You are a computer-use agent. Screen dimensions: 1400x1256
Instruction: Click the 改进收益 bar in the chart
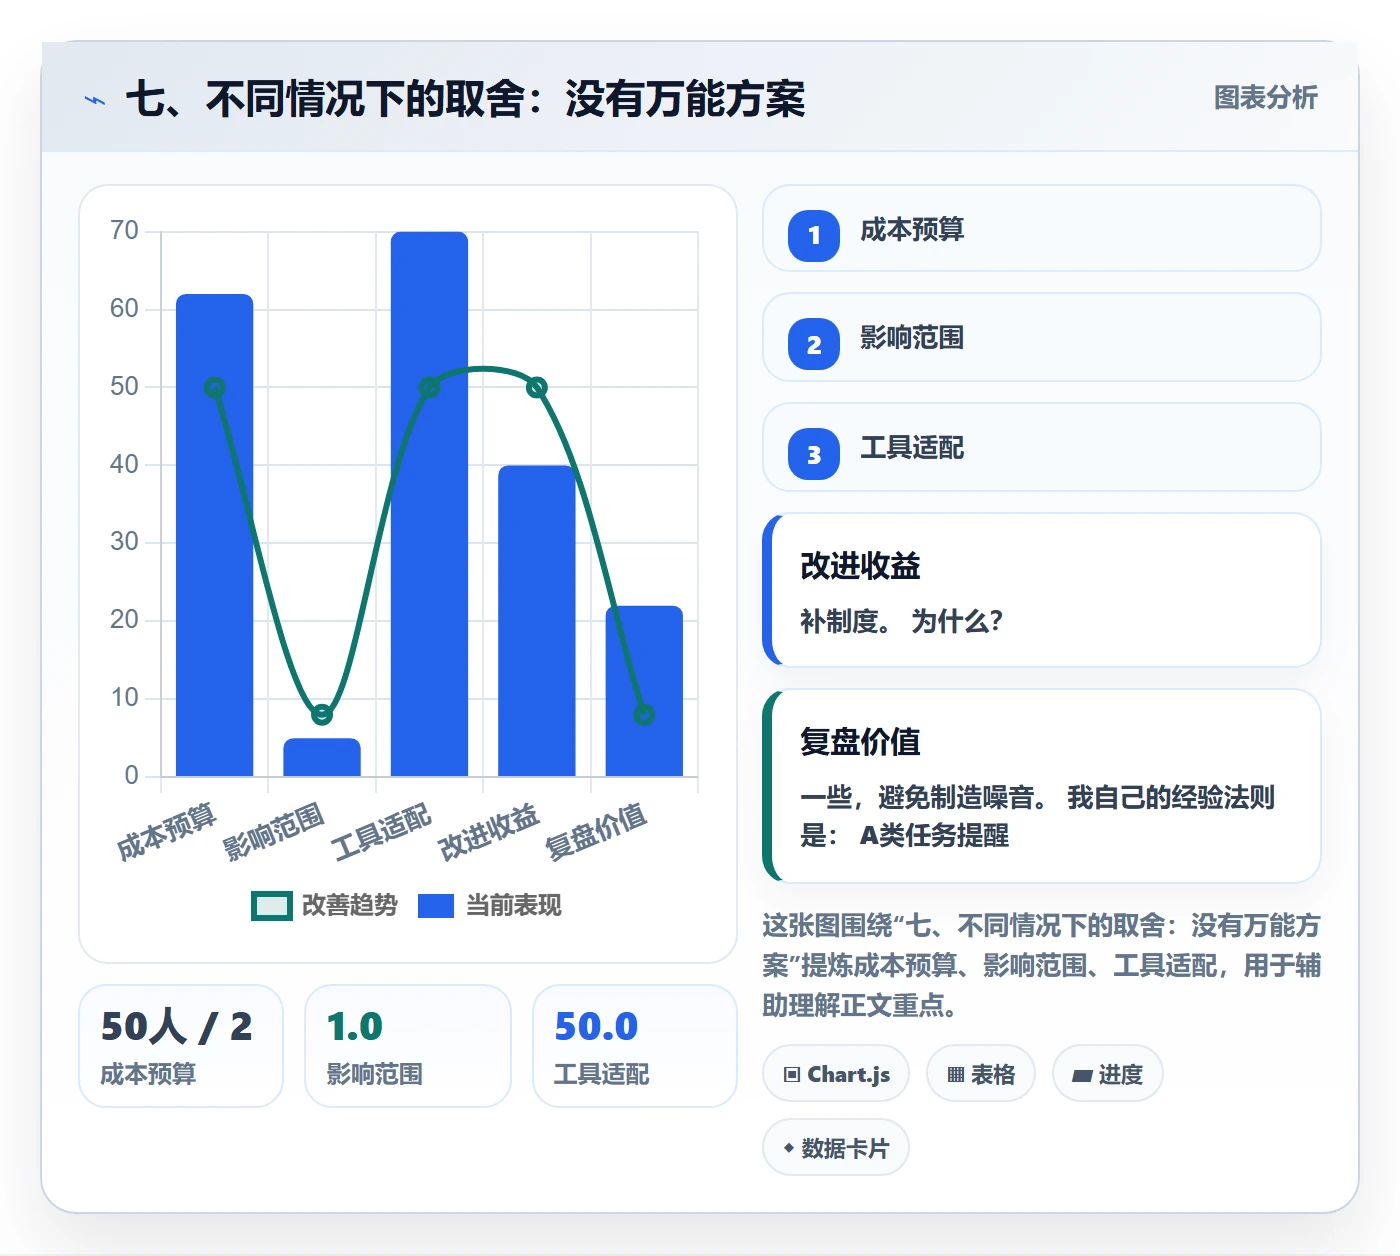pyautogui.click(x=537, y=621)
